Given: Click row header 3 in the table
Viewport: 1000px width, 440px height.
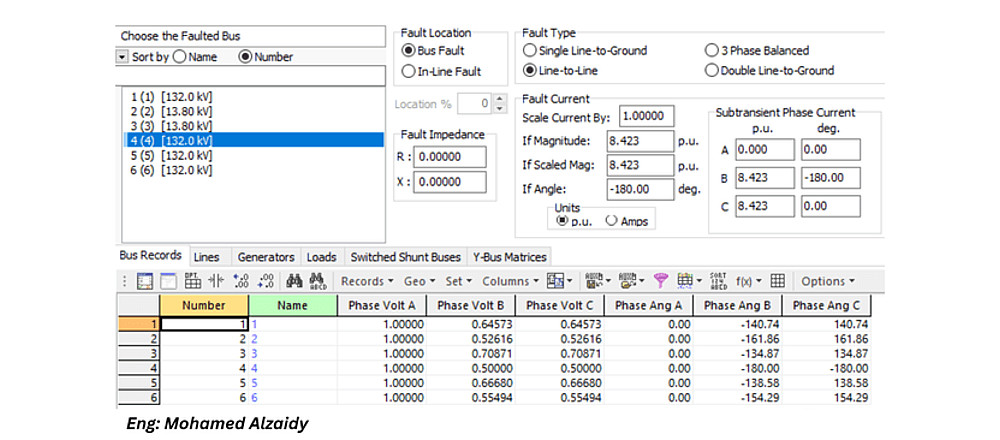Looking at the screenshot, I should pos(138,353).
